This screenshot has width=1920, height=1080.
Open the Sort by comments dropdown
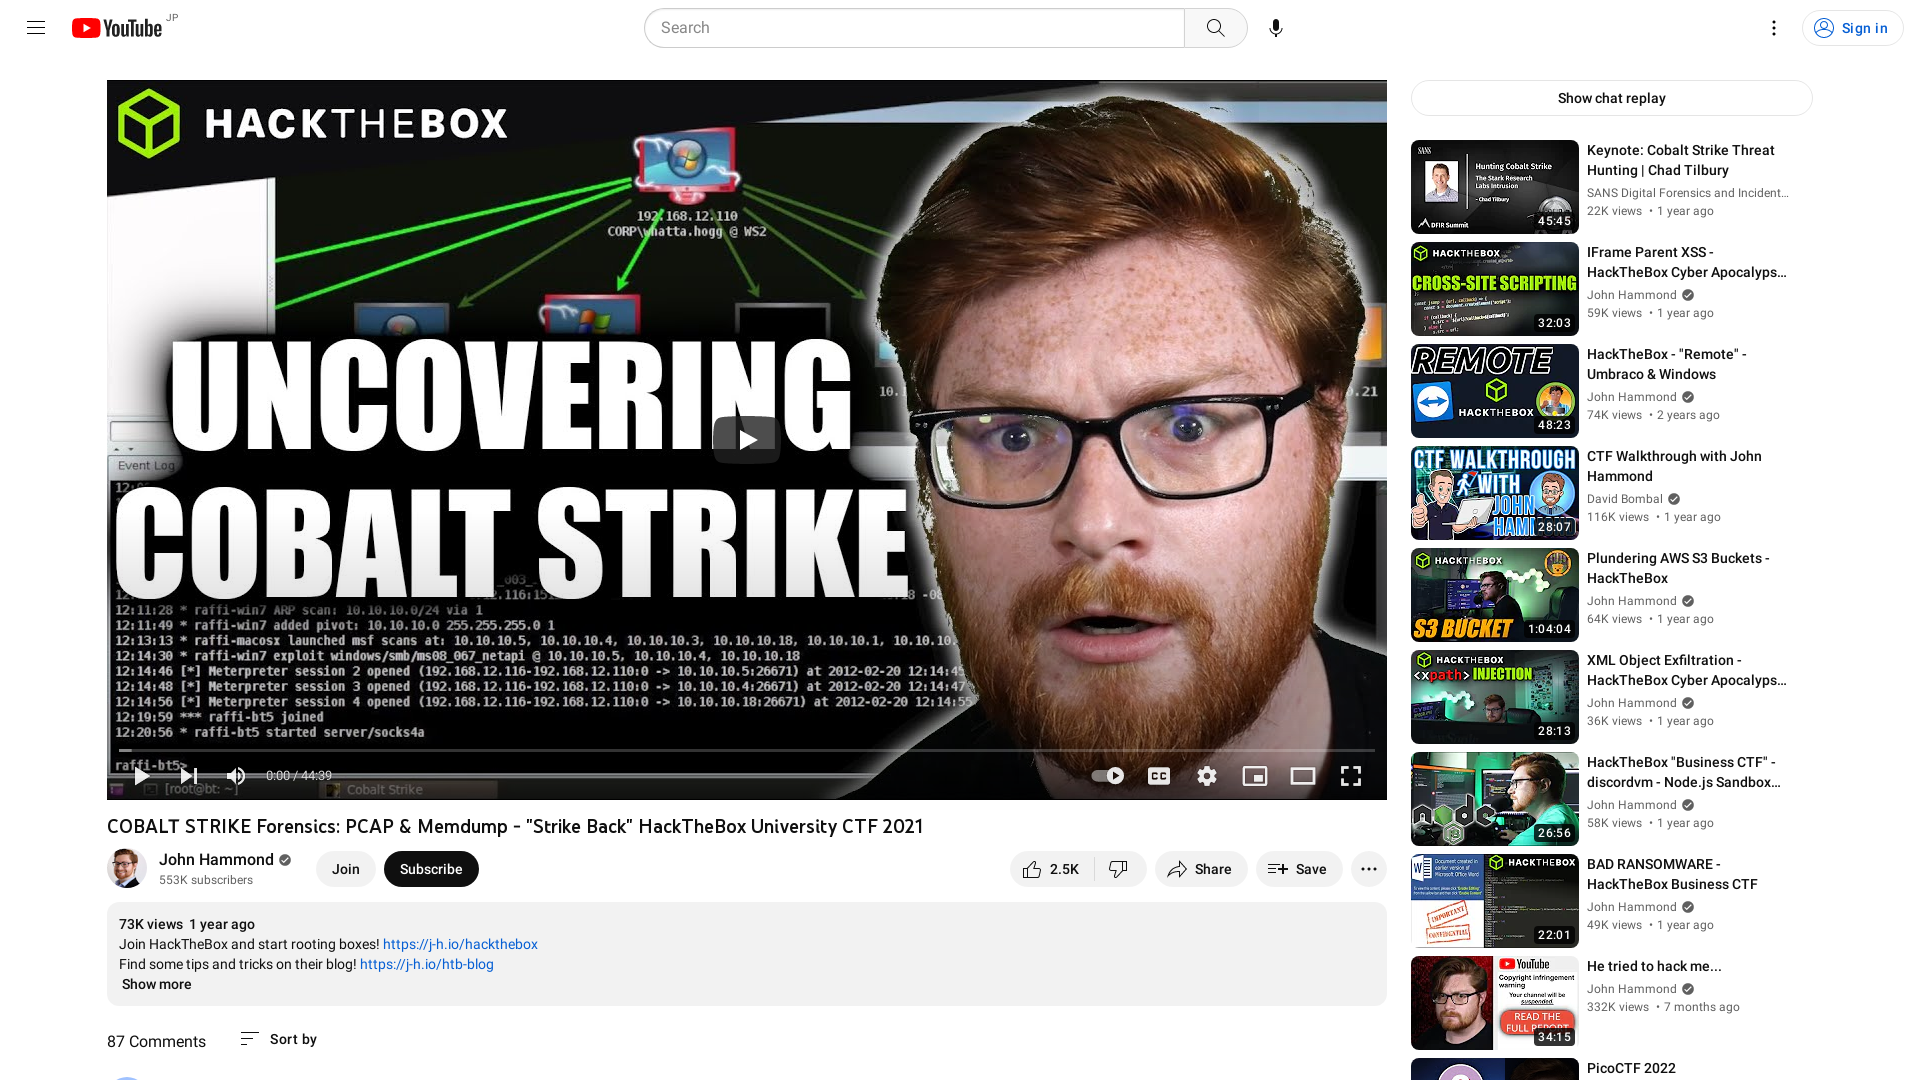click(x=278, y=1039)
